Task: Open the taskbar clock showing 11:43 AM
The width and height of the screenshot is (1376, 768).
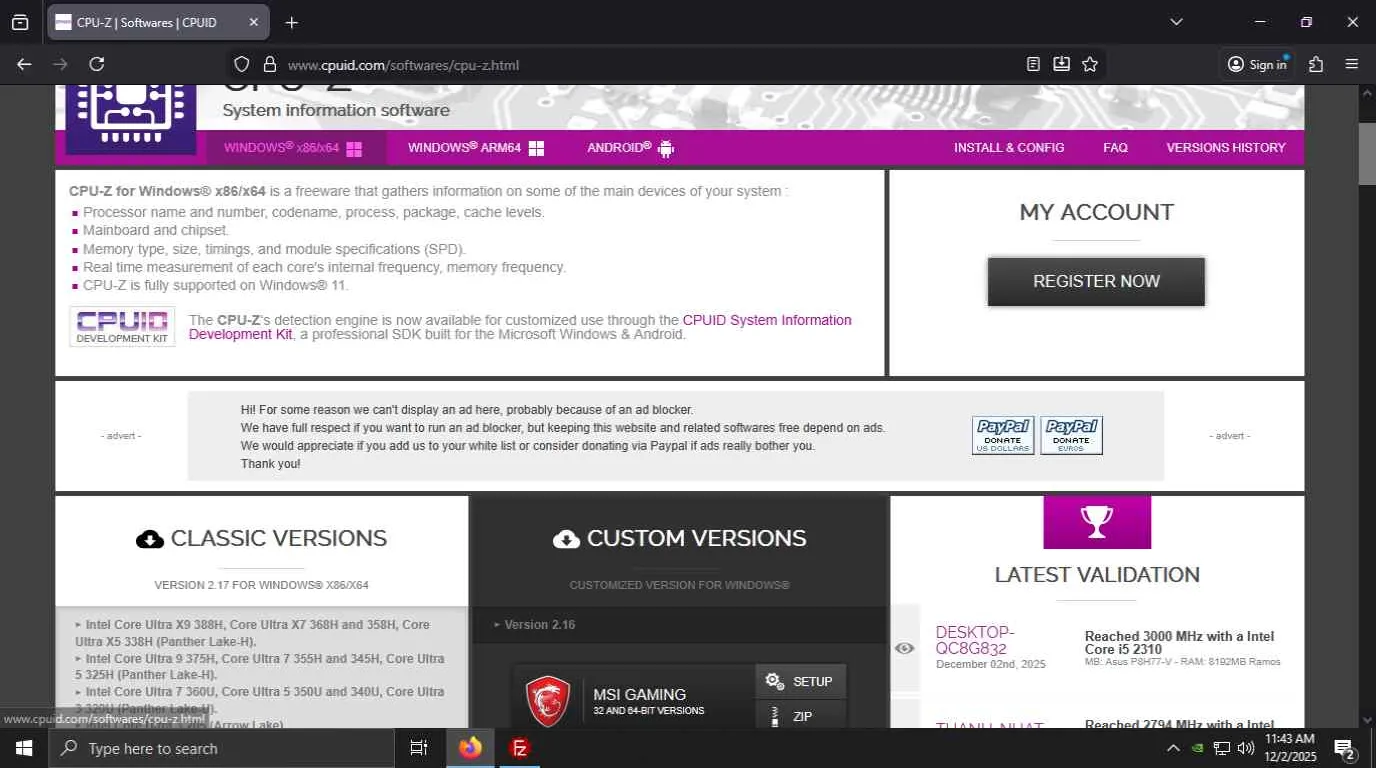Action: (x=1290, y=748)
